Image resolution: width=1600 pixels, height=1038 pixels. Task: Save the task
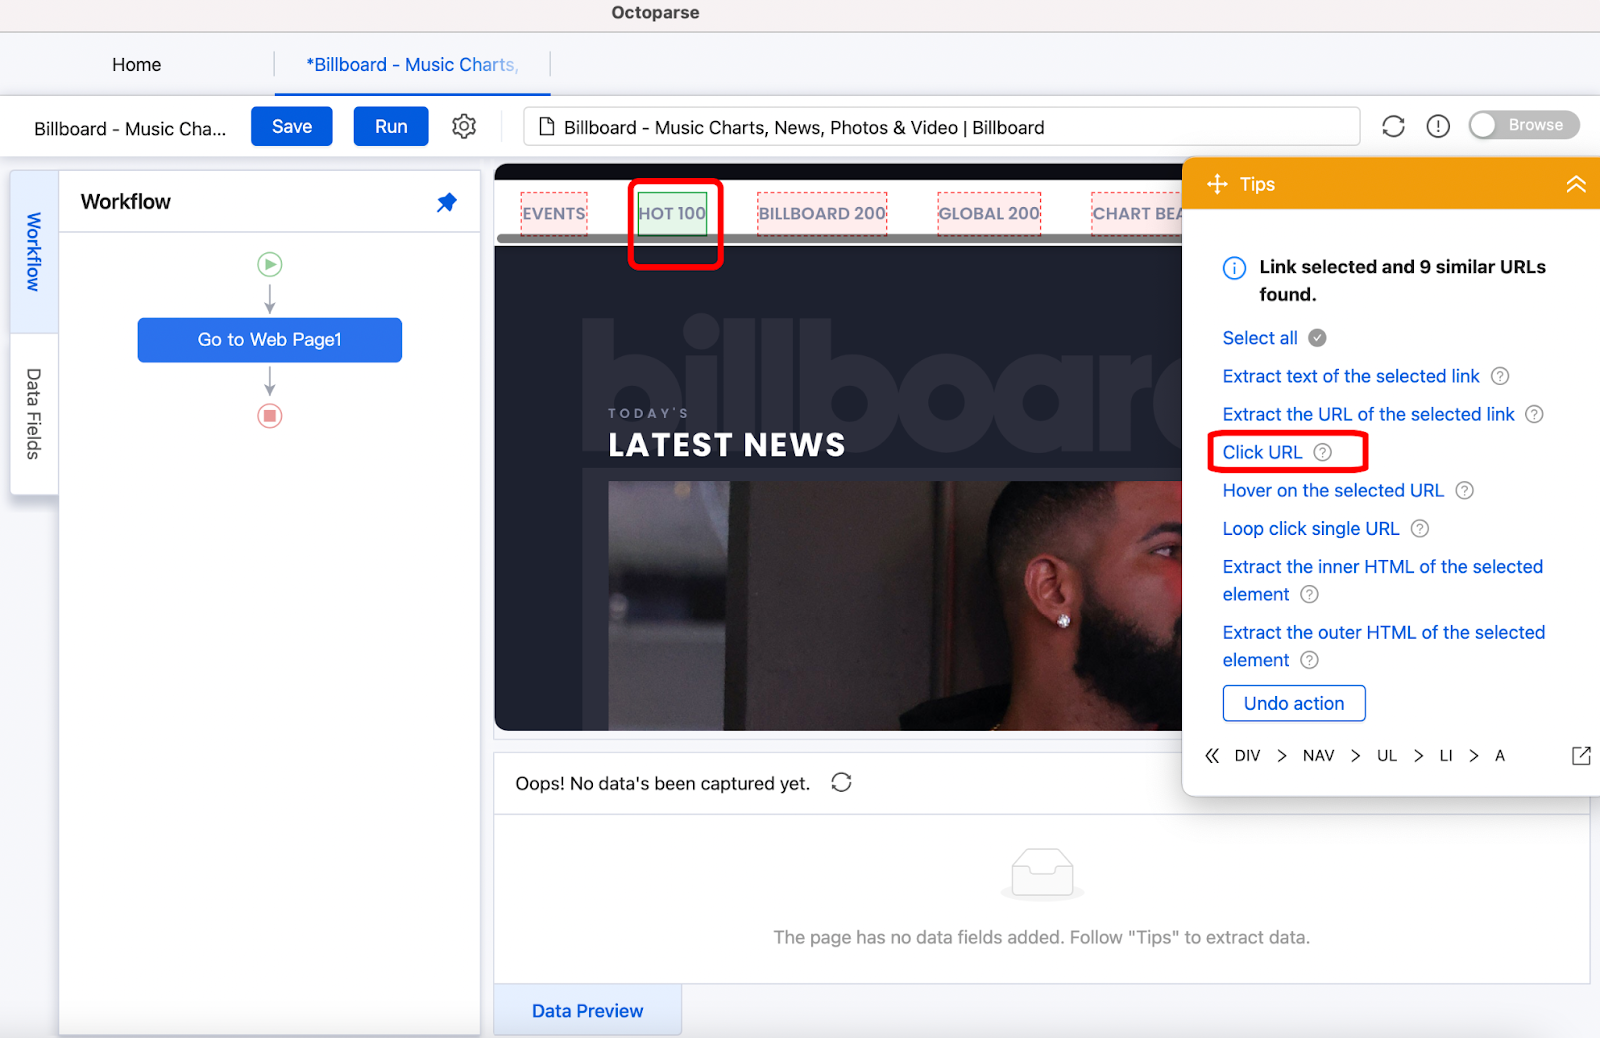[x=292, y=127]
